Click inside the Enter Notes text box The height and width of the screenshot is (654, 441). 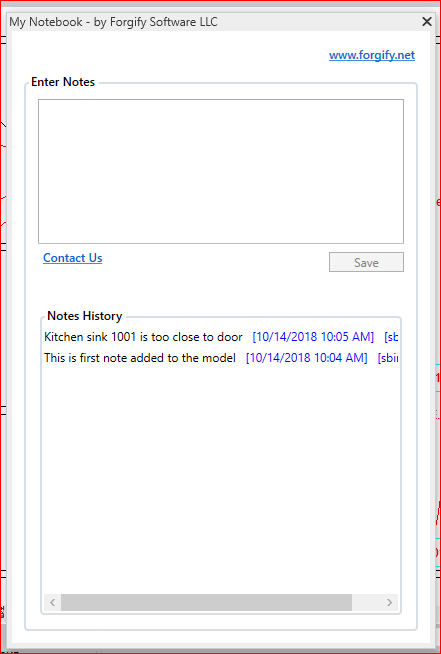pyautogui.click(x=221, y=171)
